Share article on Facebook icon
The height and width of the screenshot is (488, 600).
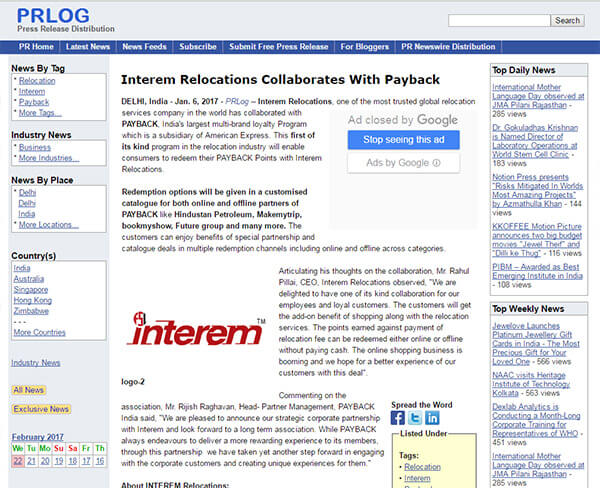(x=398, y=418)
